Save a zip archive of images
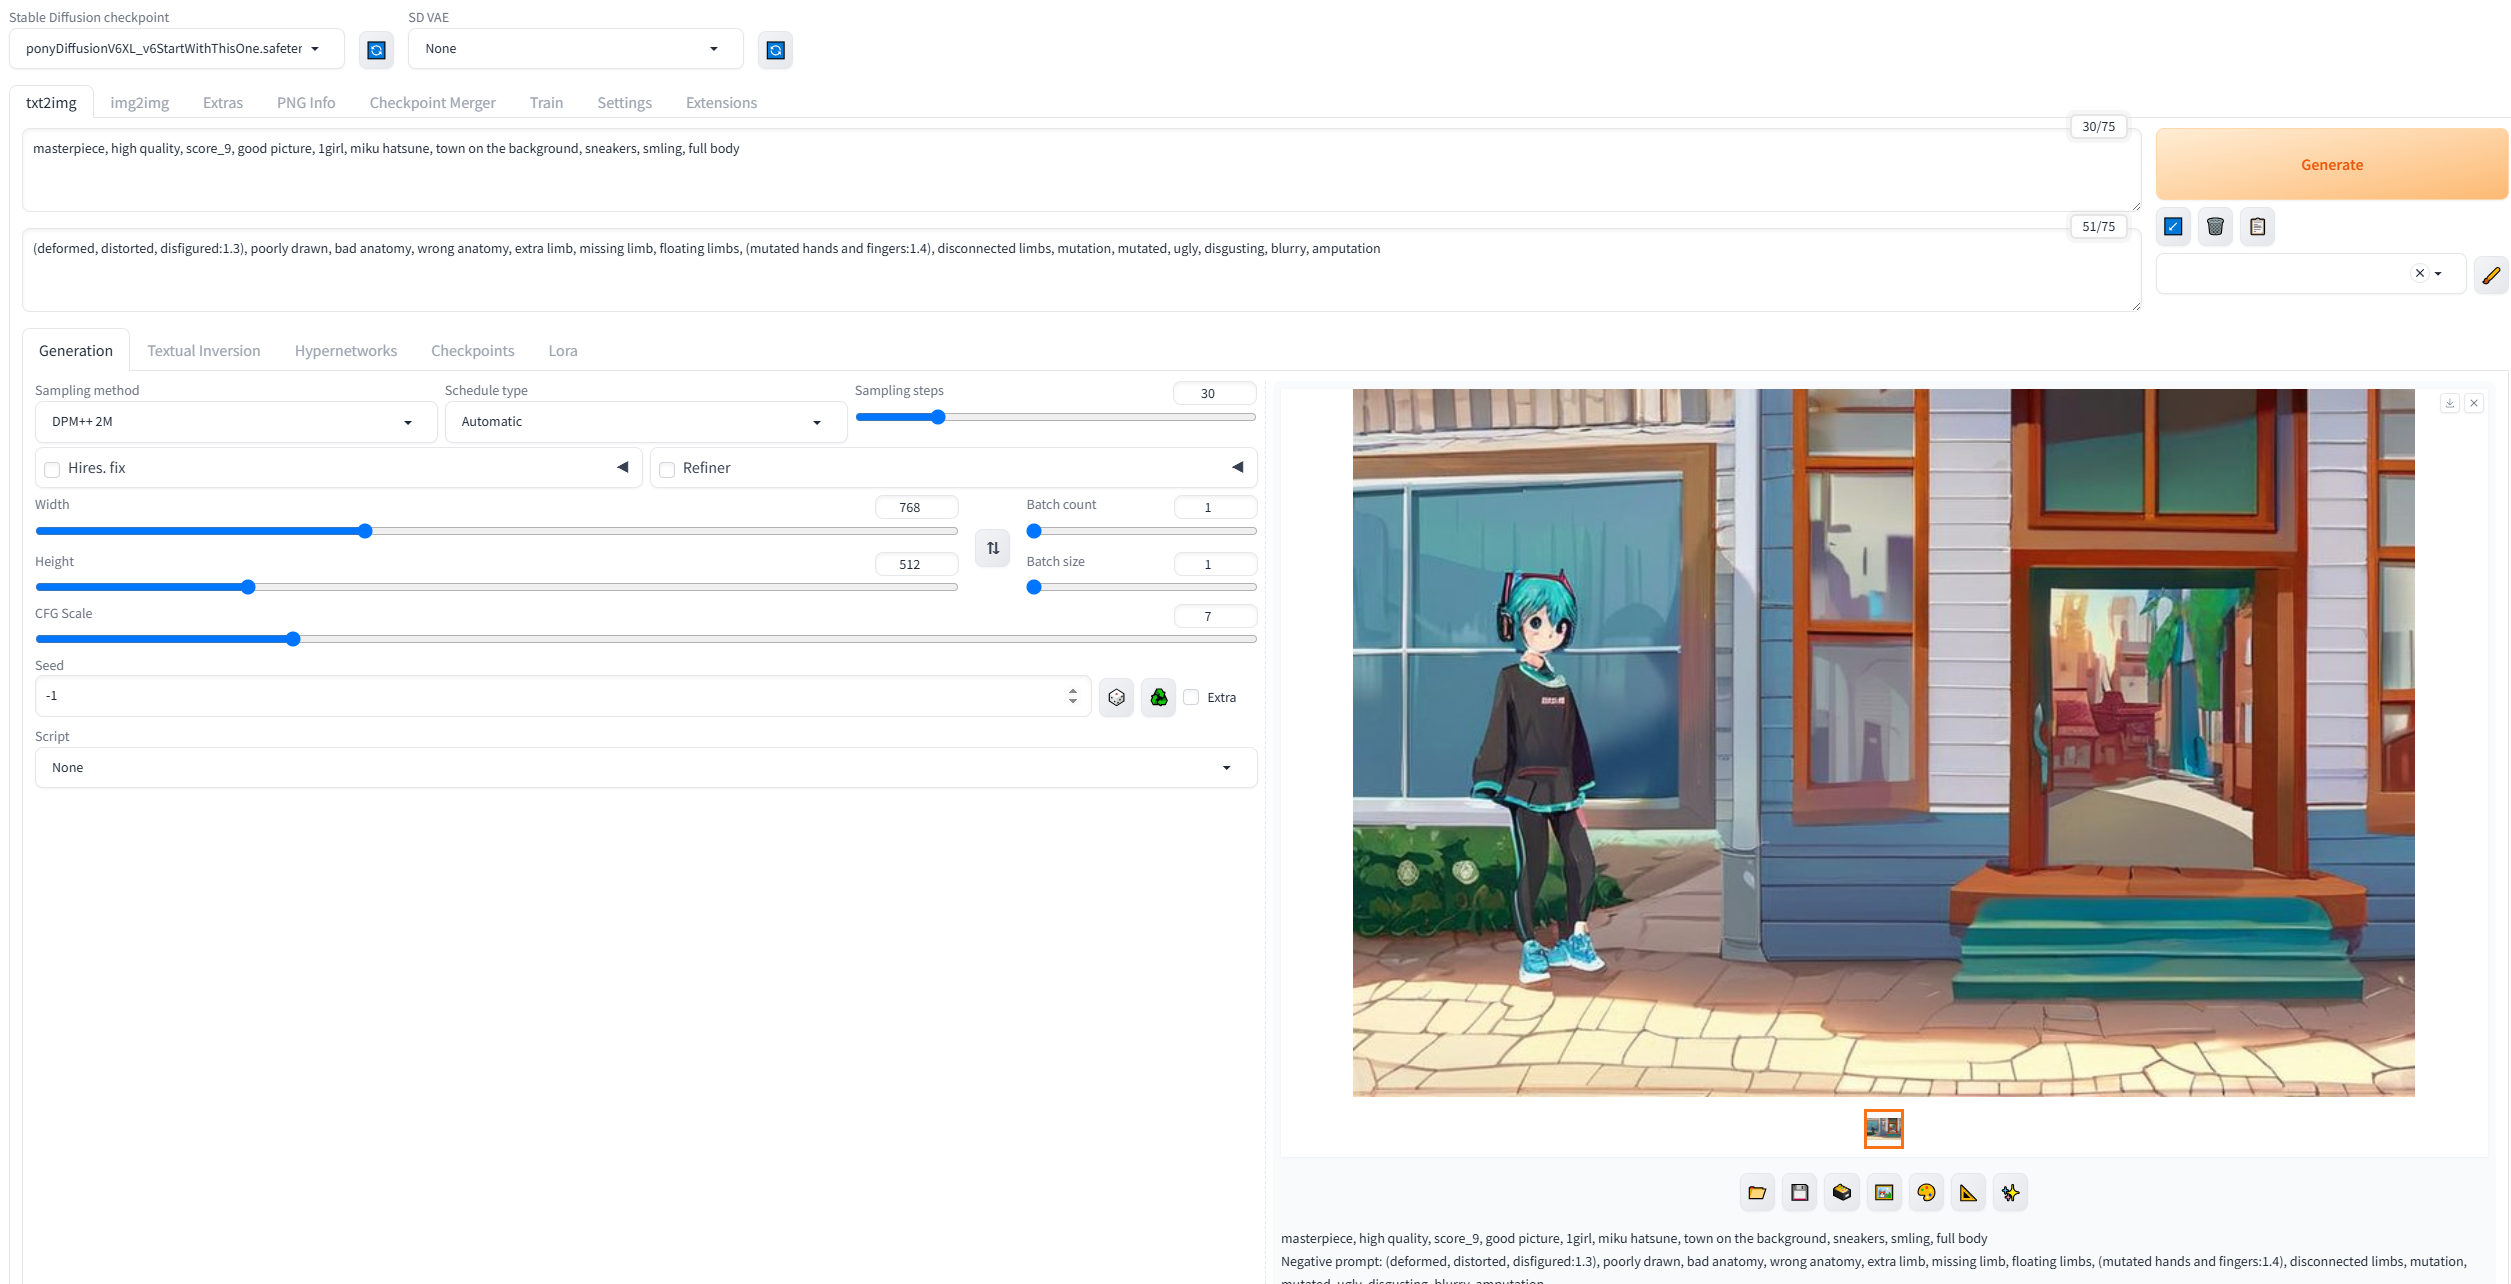Screen dimensions: 2511x1284 [1841, 1192]
